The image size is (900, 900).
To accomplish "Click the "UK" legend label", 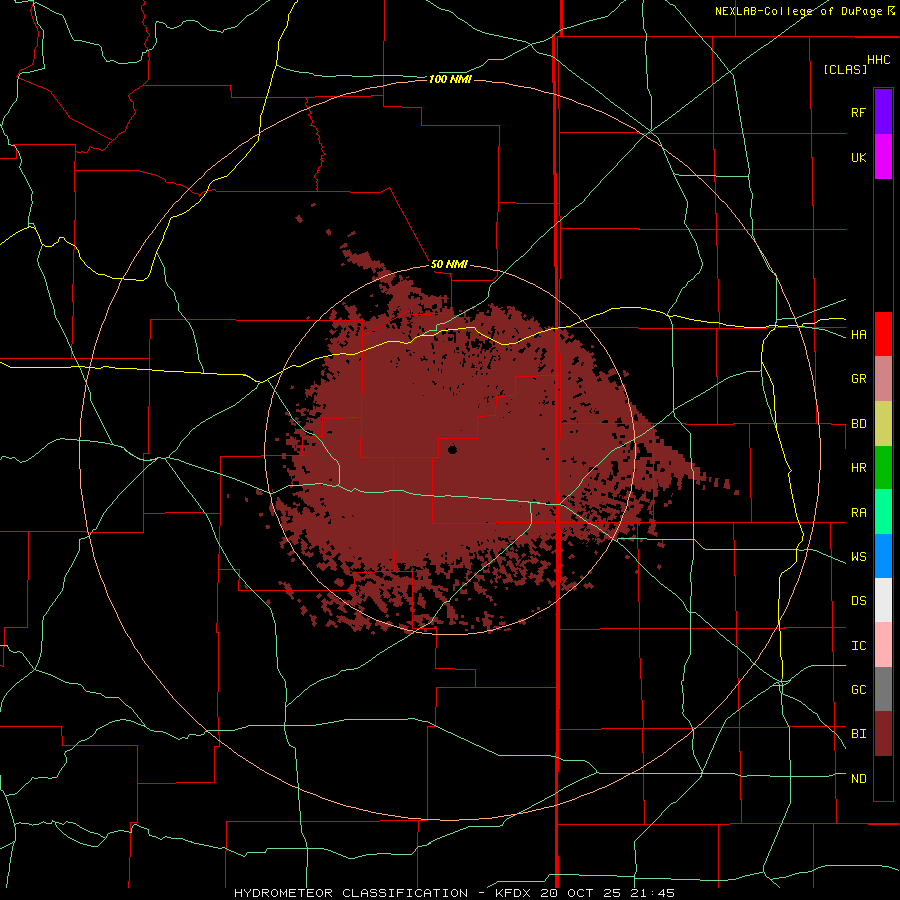I will (x=858, y=157).
